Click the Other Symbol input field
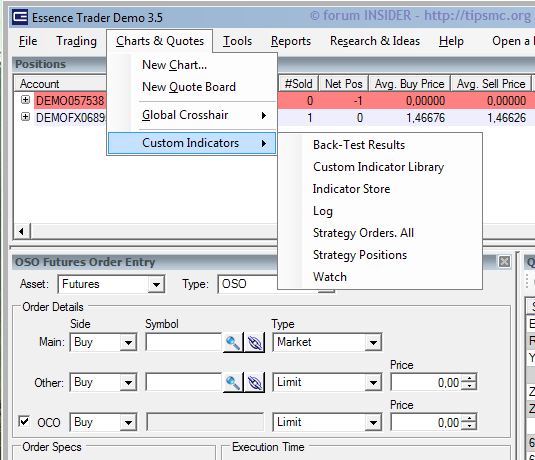The height and width of the screenshot is (460, 535). (184, 383)
